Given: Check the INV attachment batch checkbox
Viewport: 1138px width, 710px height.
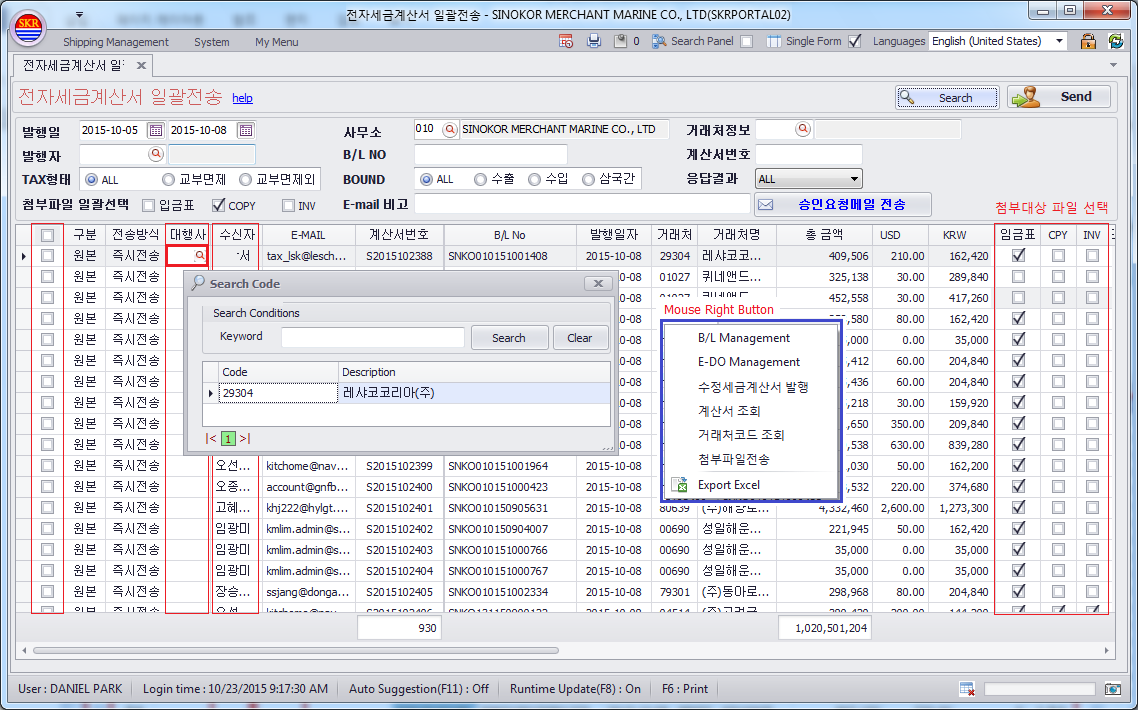Looking at the screenshot, I should [288, 205].
